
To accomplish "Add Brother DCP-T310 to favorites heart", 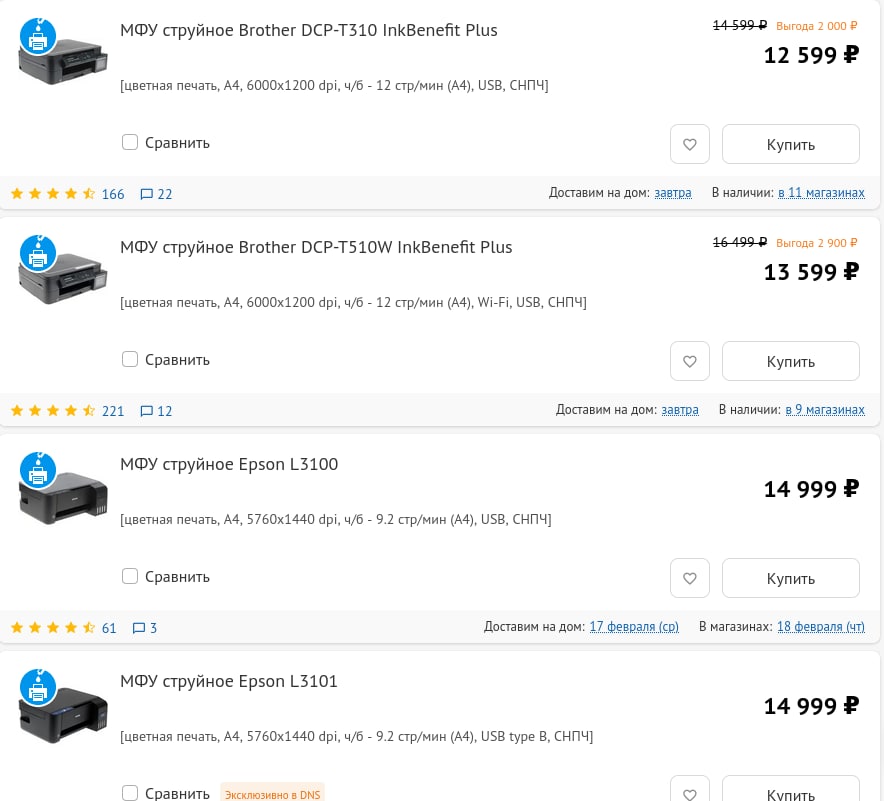I will click(689, 144).
